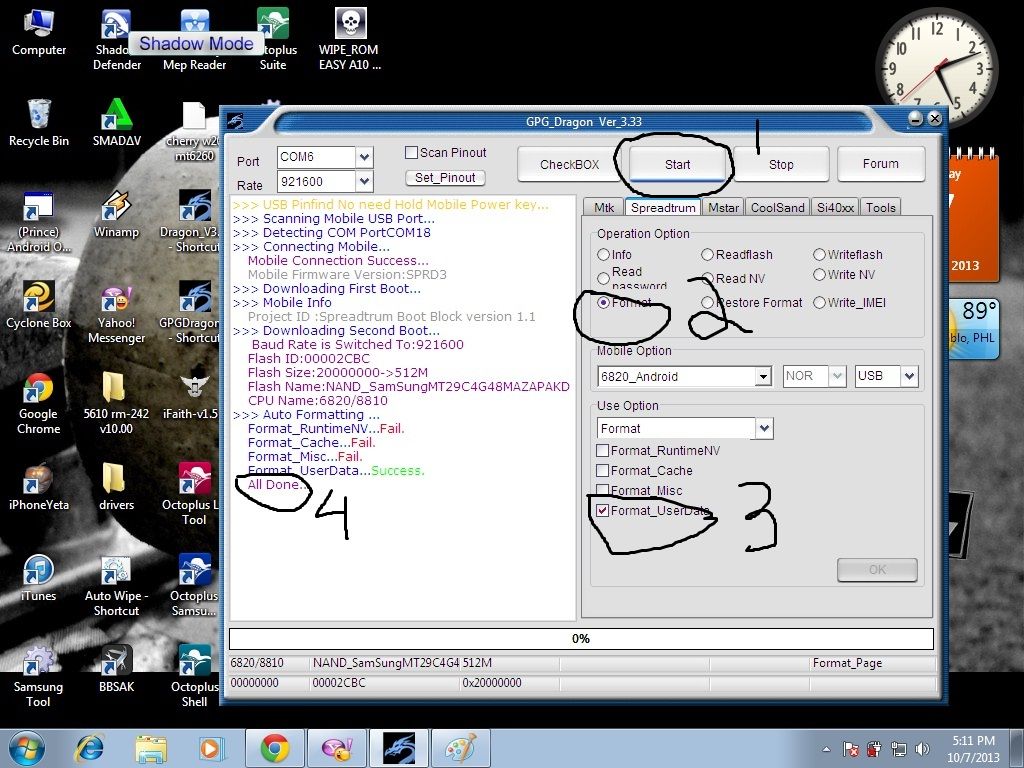Screen dimensions: 1024x768
Task: Open the Auto Wipe shortcut
Action: coord(116,586)
